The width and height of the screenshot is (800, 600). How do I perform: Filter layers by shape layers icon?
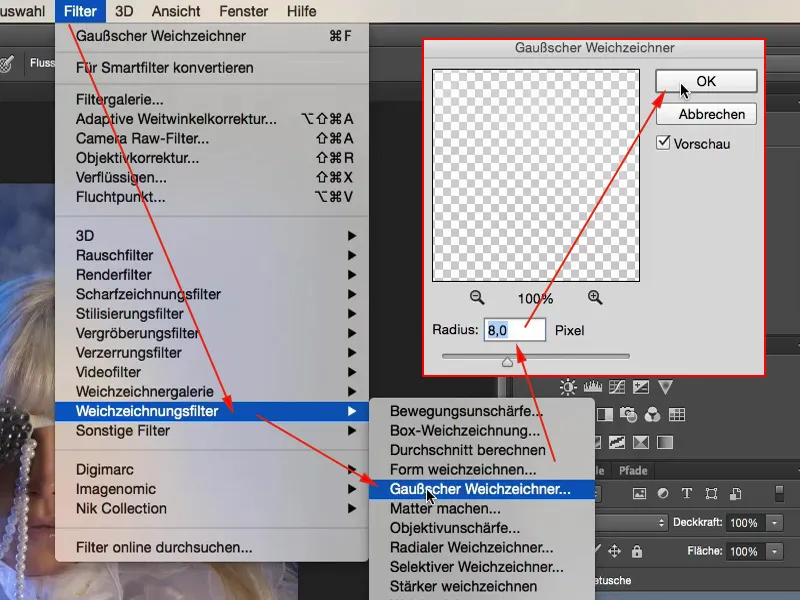tap(711, 493)
